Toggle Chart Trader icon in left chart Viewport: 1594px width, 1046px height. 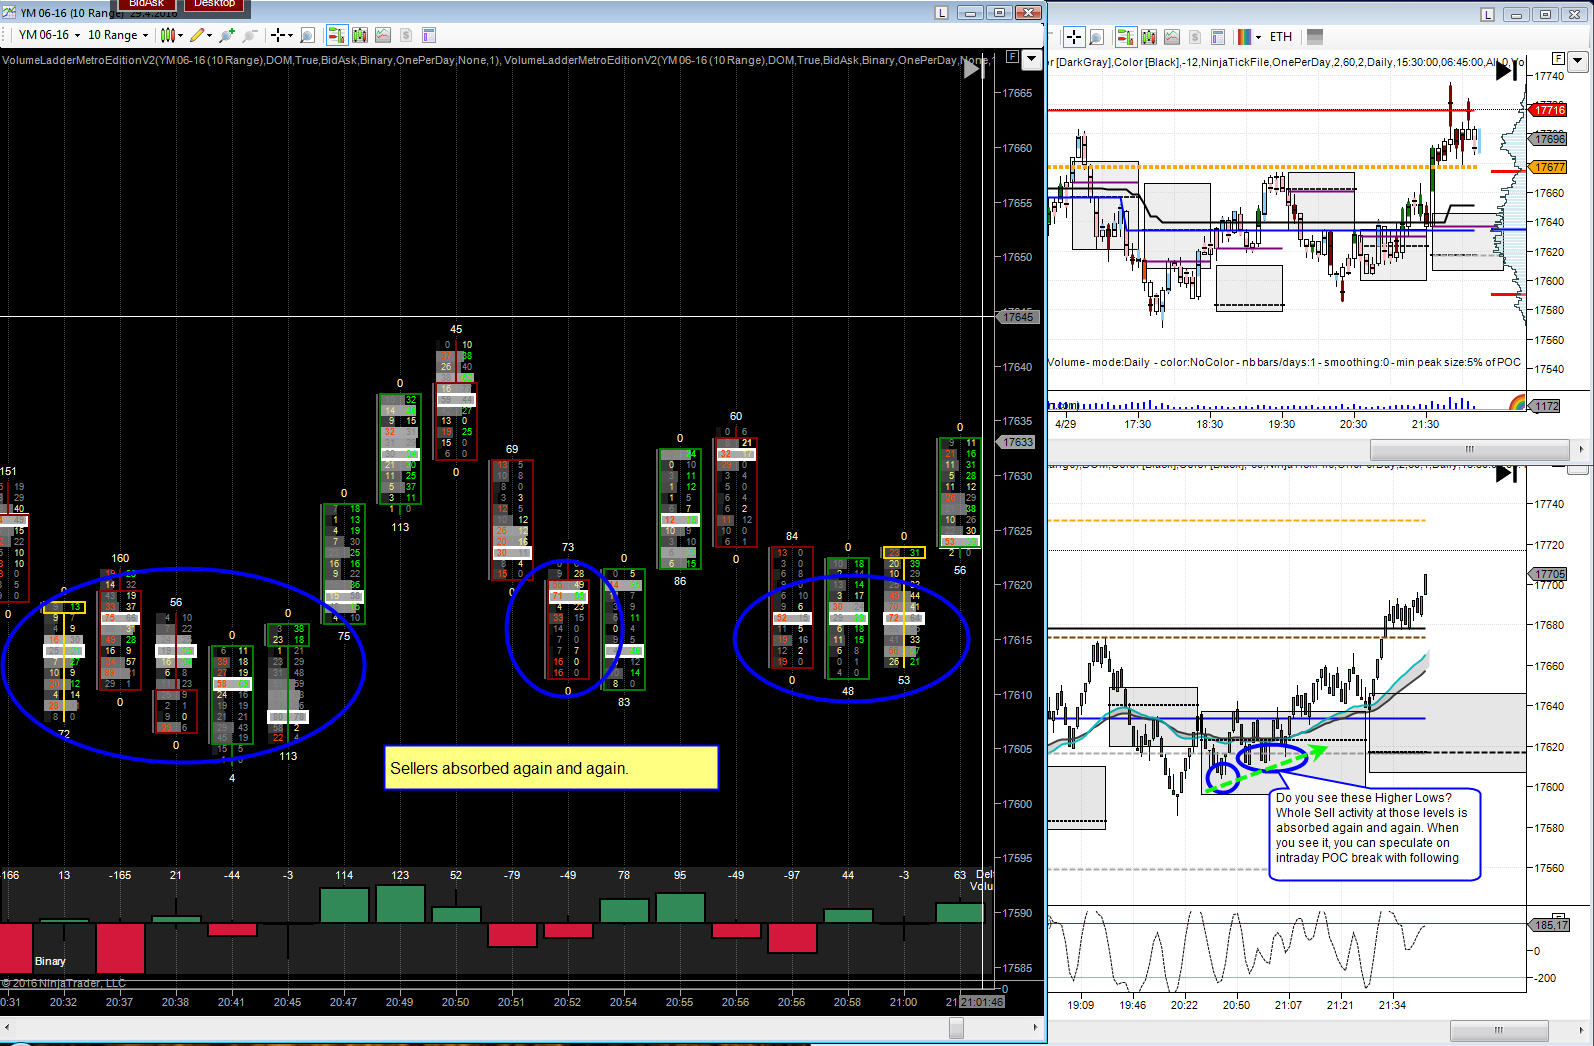pyautogui.click(x=336, y=35)
